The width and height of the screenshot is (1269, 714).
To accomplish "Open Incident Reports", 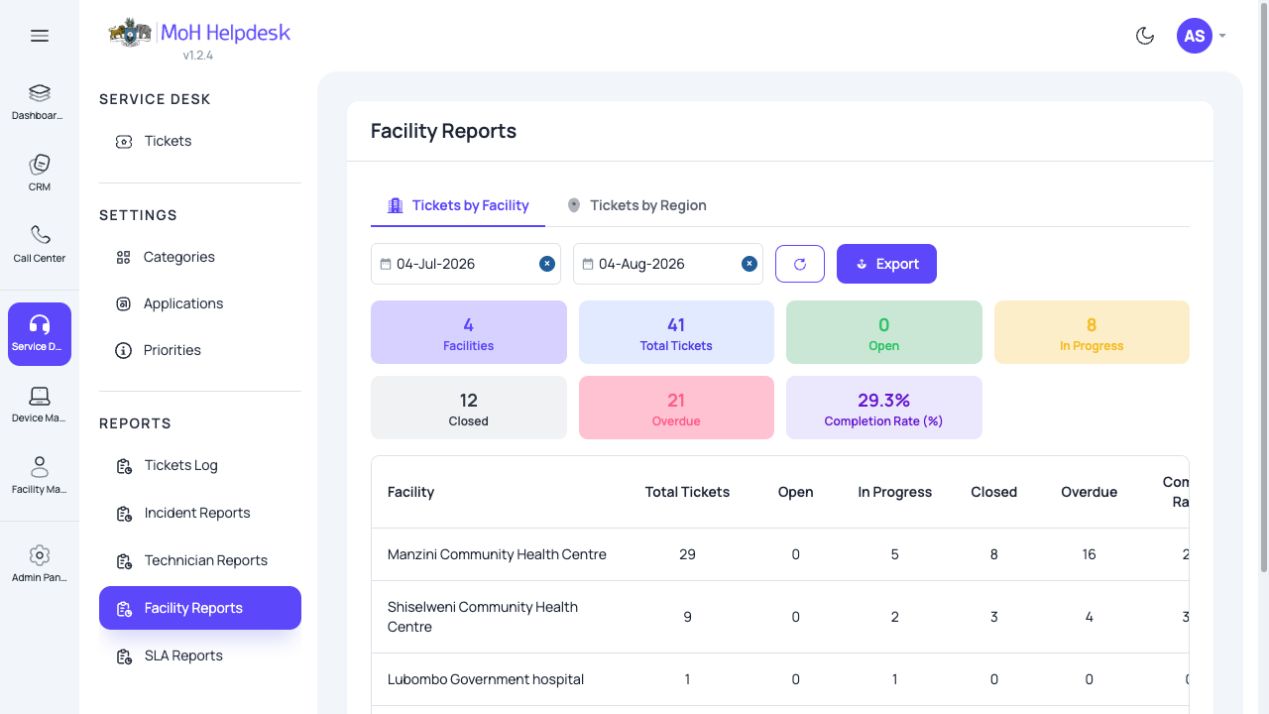I will 200,513.
